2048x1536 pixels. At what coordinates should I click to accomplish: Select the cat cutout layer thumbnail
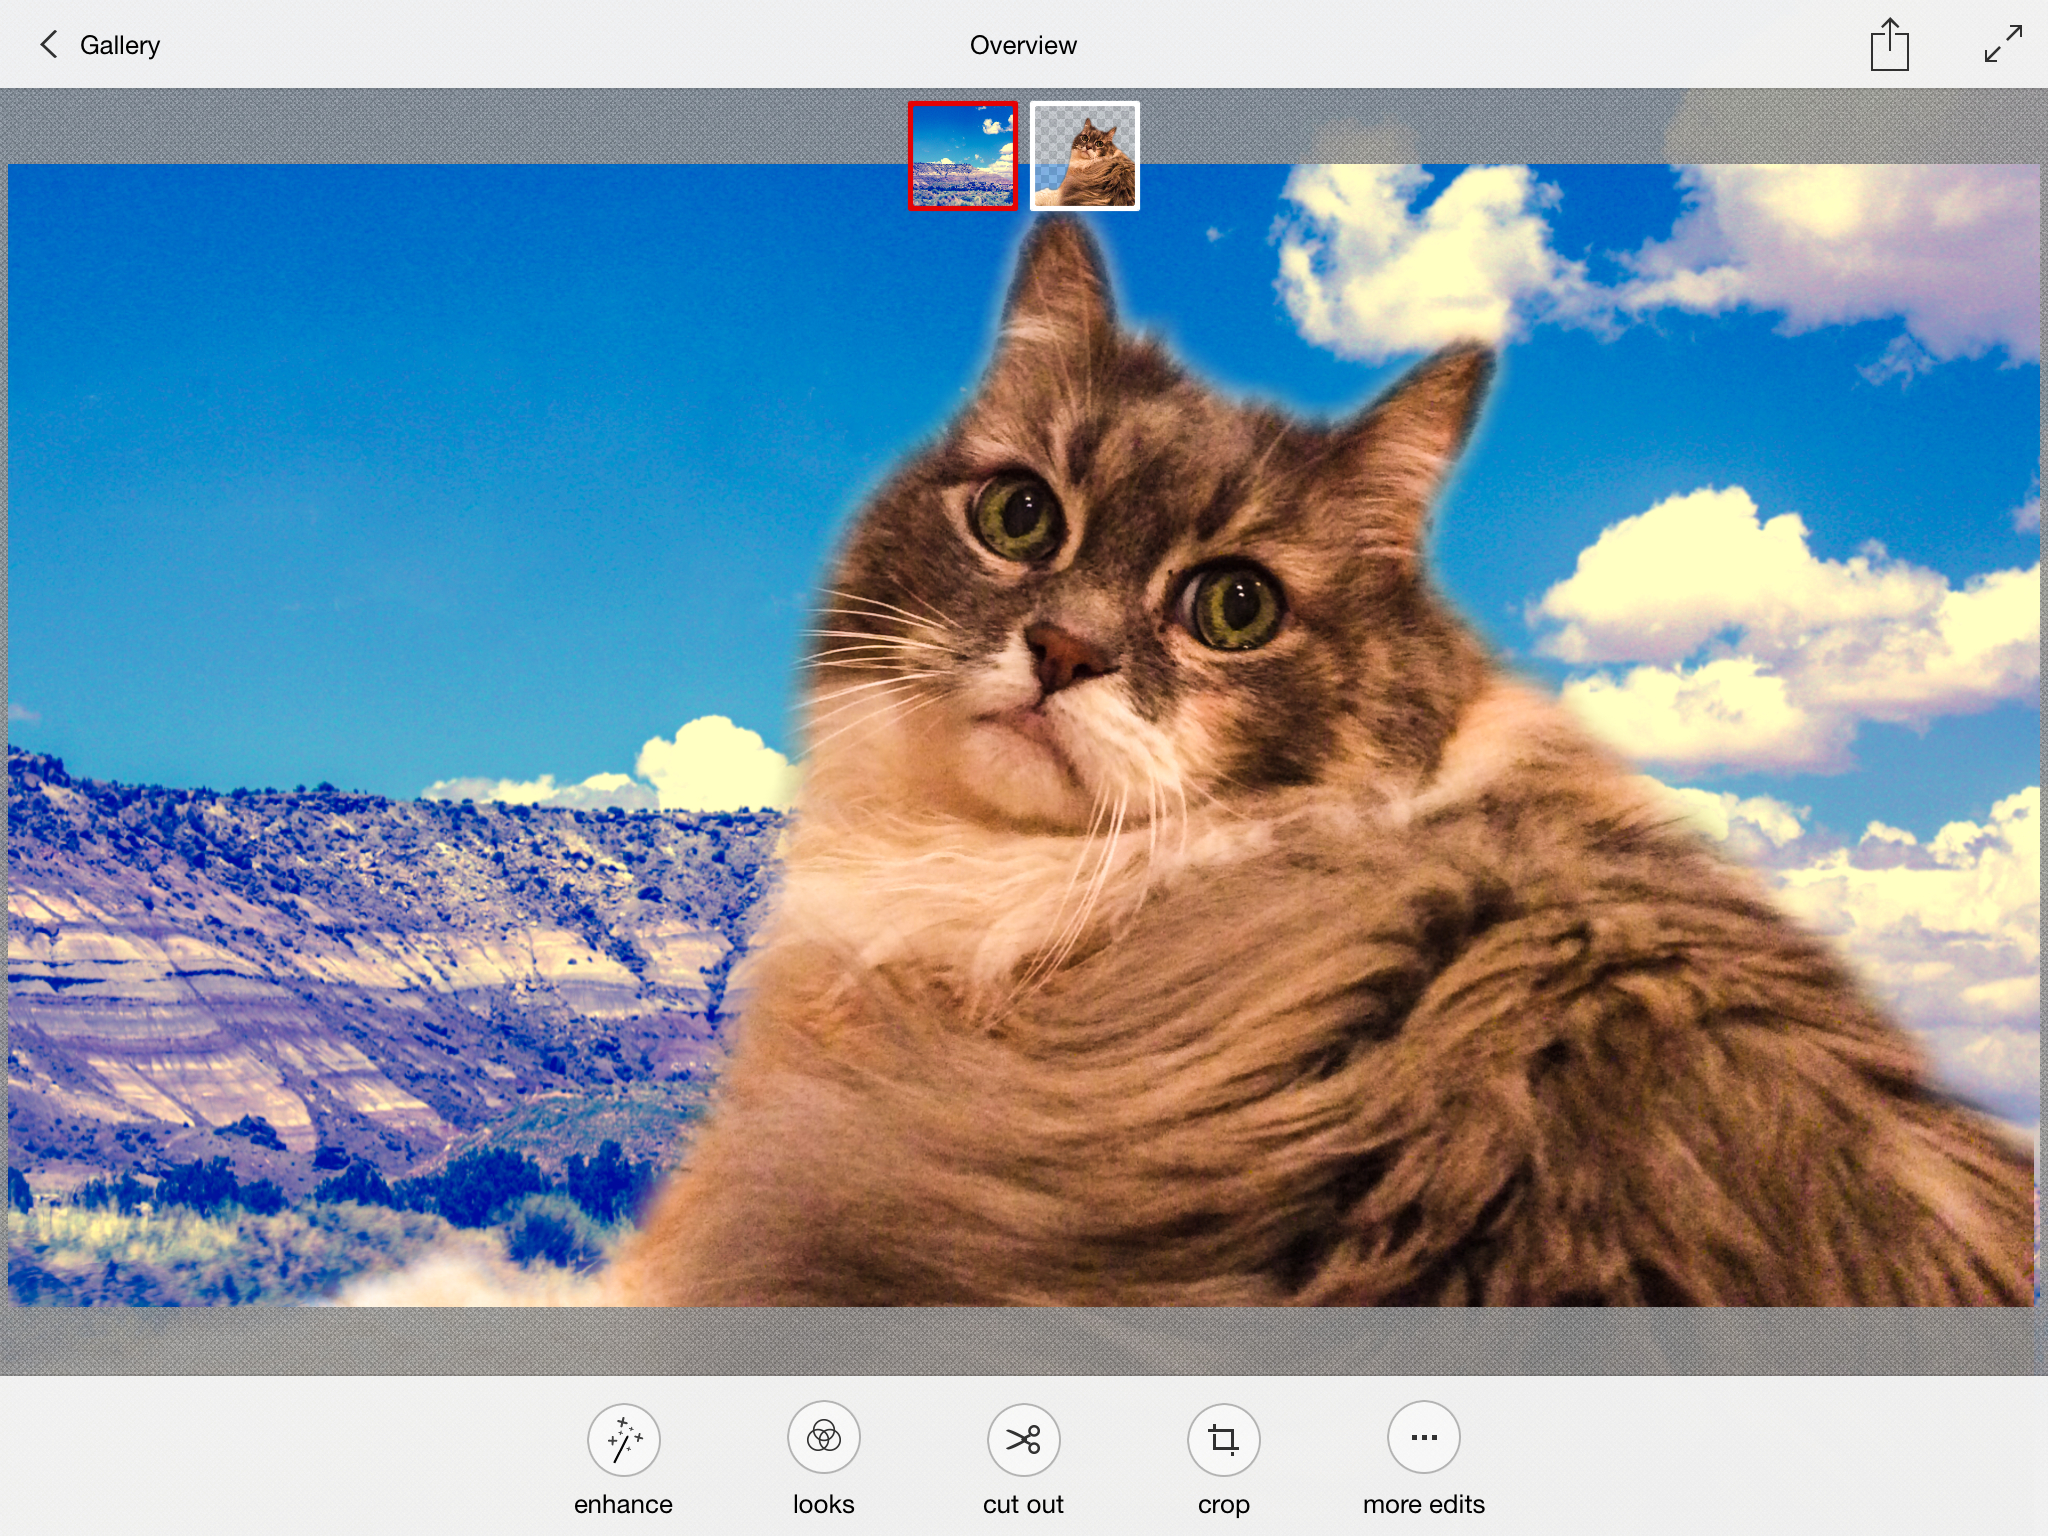tap(1085, 156)
